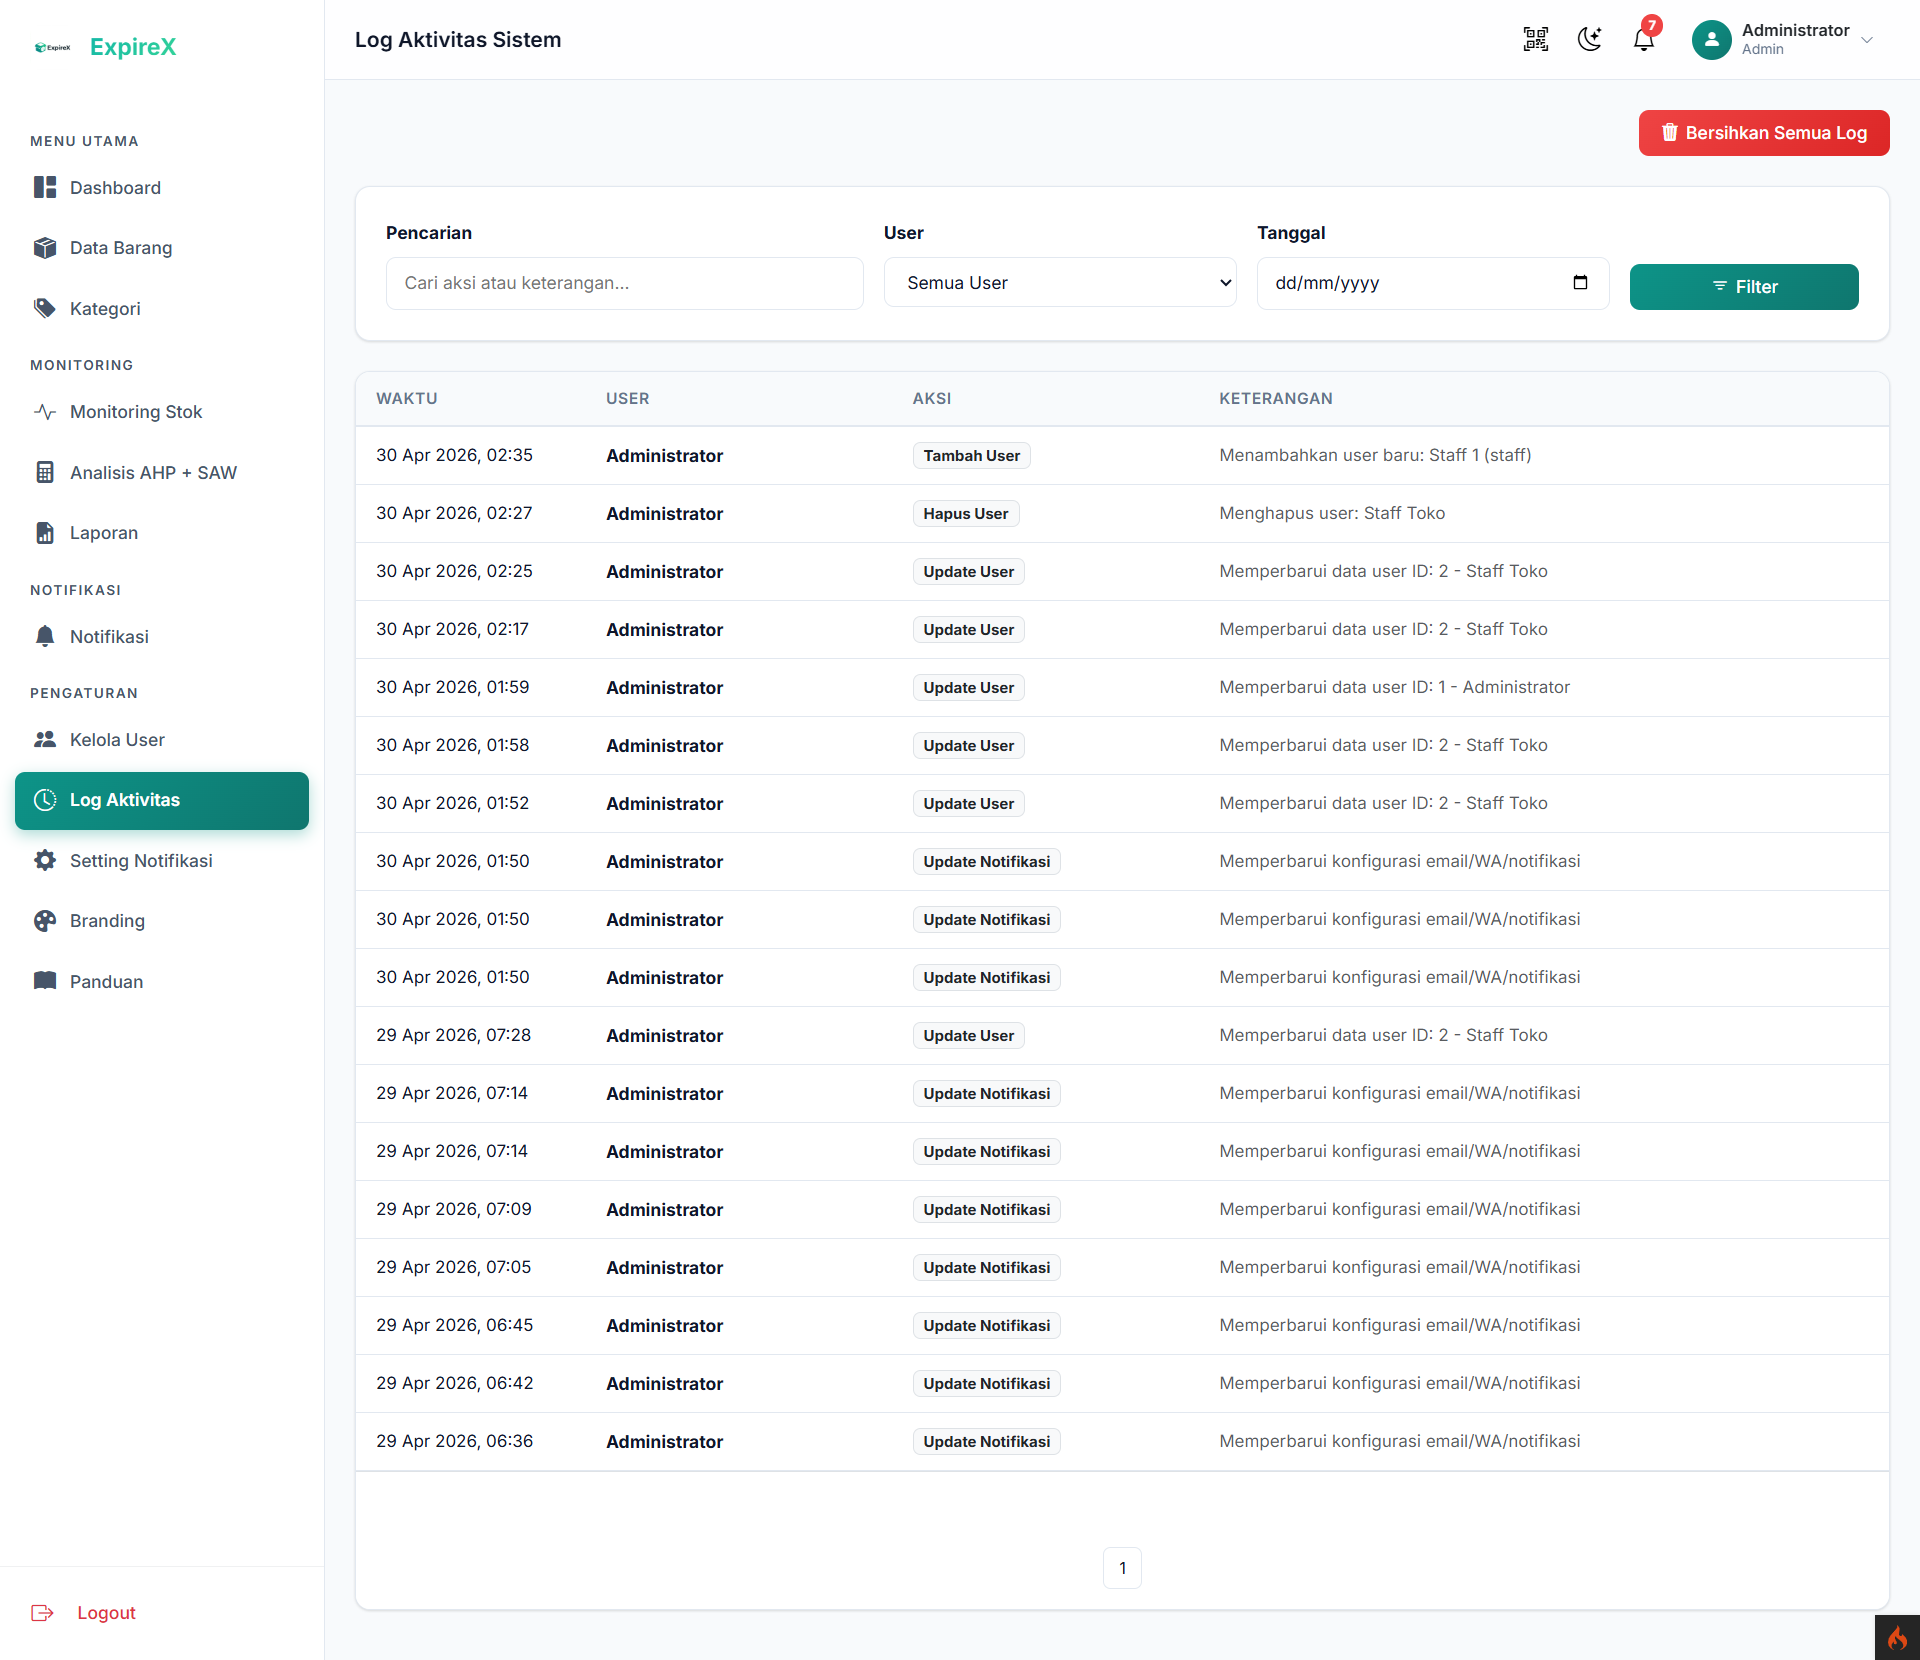Click the WAKTU column header

(x=407, y=398)
